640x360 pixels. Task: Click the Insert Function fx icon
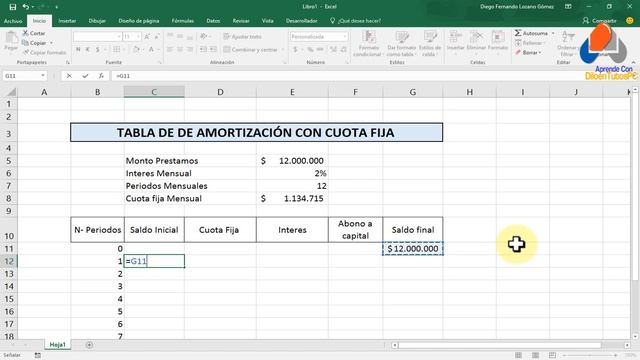(x=101, y=76)
